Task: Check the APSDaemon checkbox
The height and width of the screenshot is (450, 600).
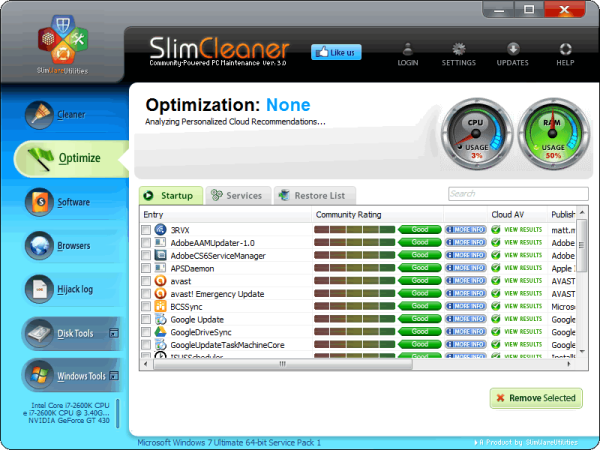Action: (x=146, y=268)
